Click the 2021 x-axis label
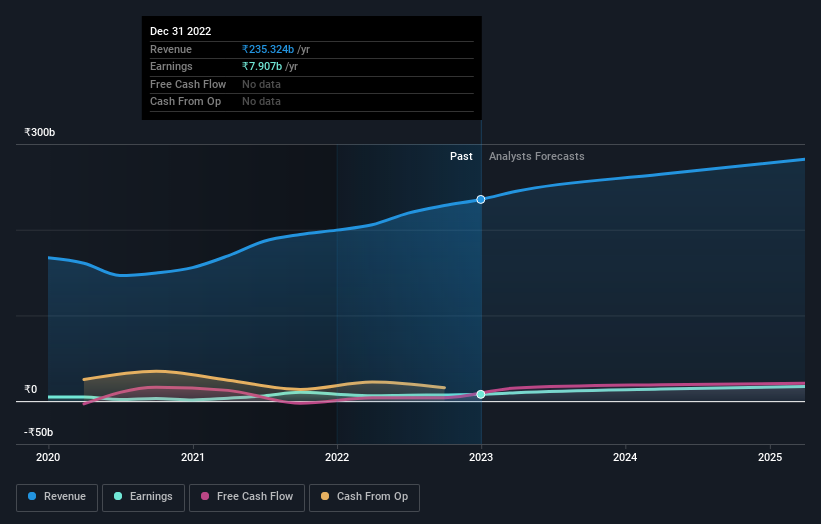821x524 pixels. (193, 457)
